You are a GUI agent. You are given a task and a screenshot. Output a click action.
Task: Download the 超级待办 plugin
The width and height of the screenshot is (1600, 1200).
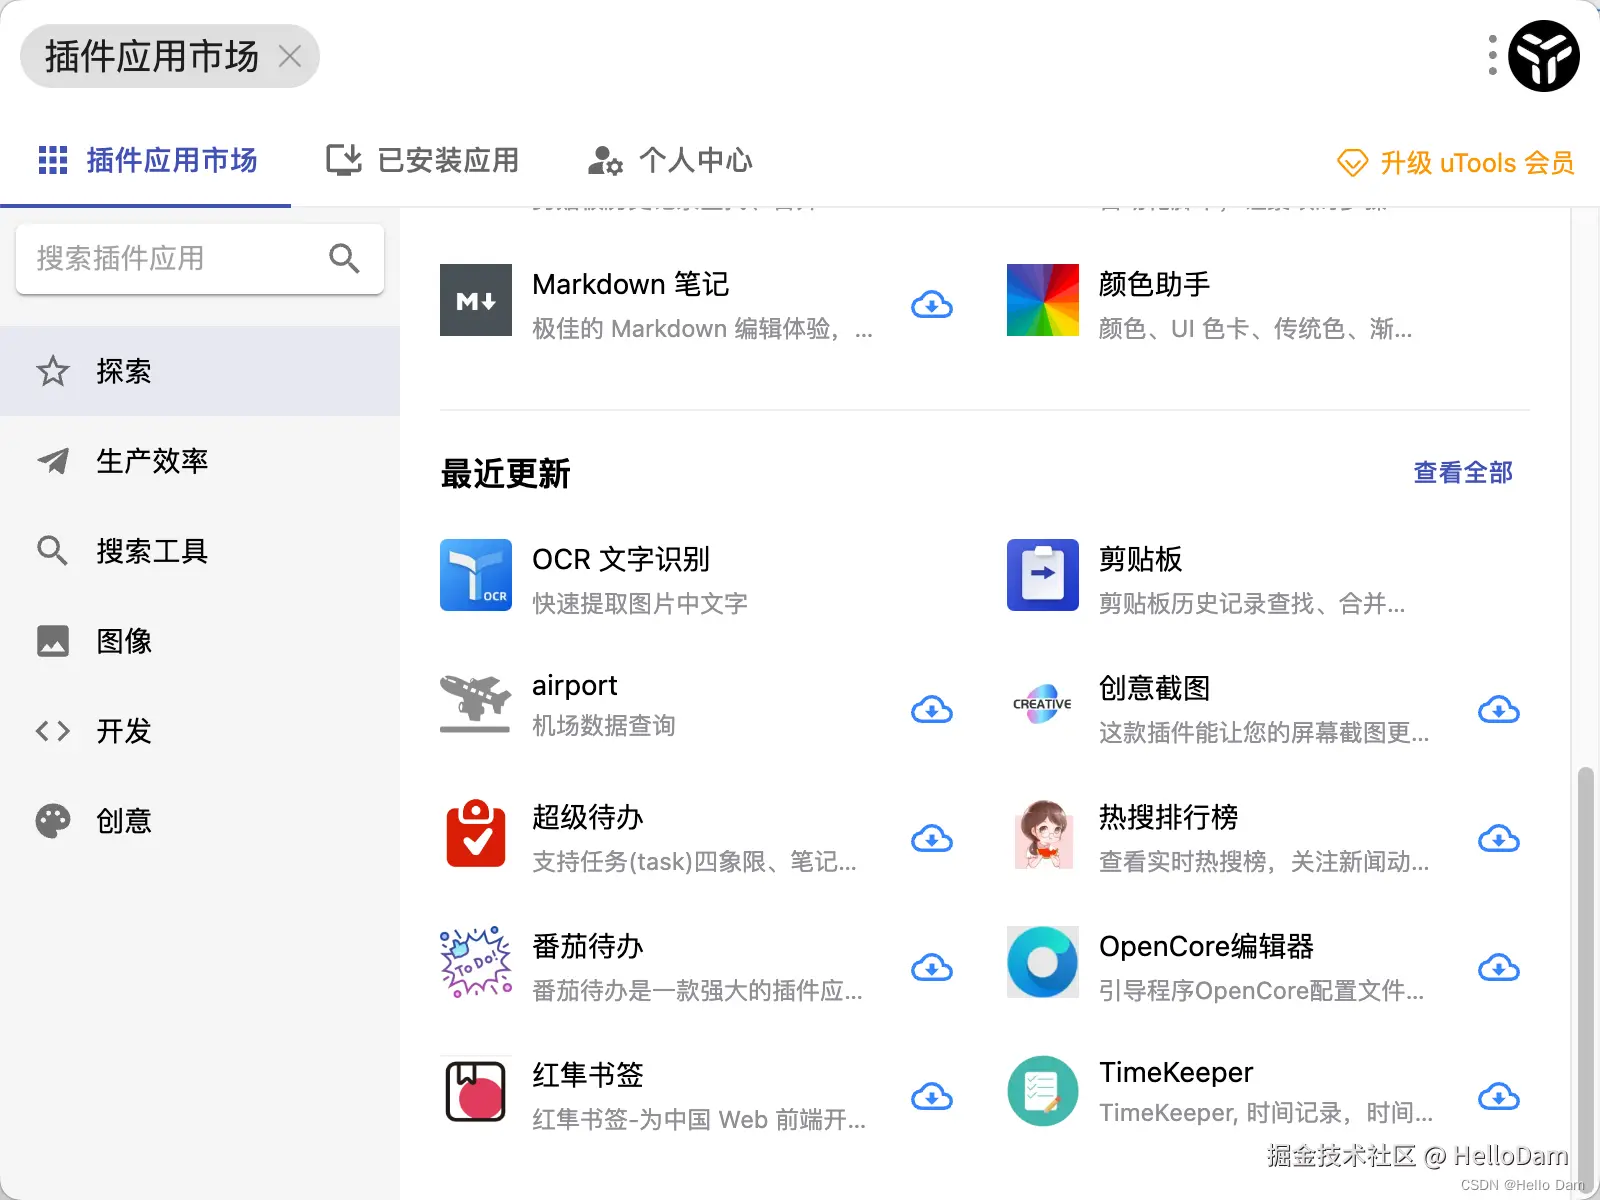point(931,839)
